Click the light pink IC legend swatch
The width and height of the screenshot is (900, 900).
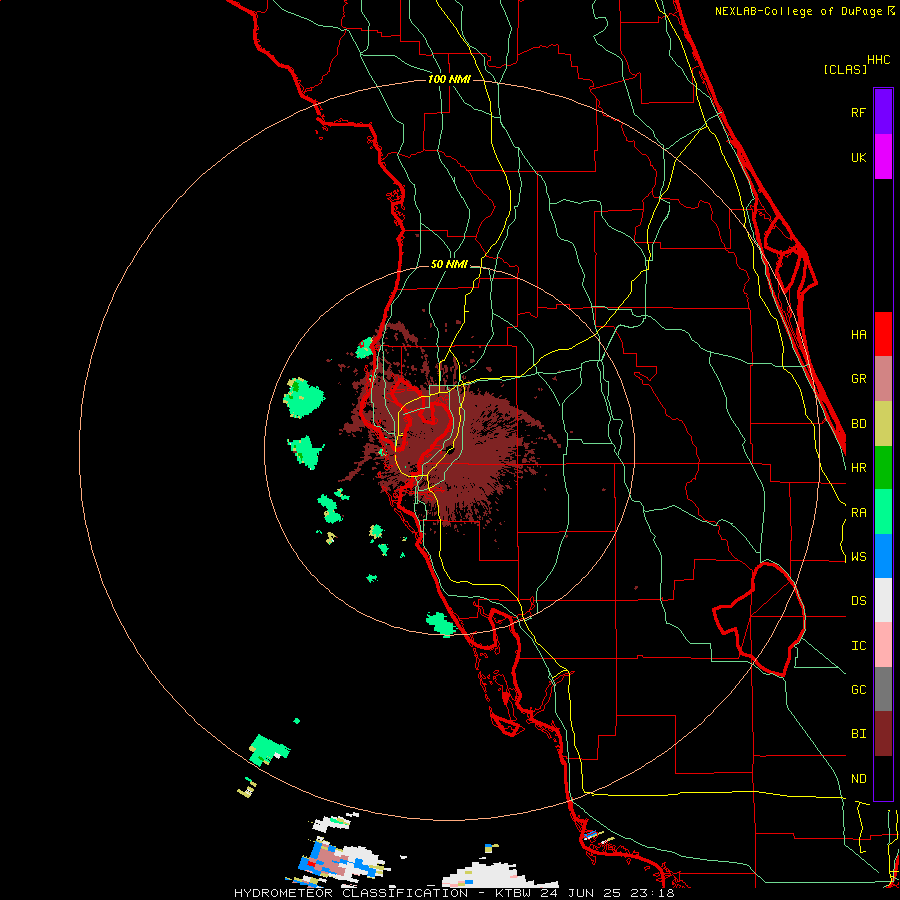click(883, 645)
